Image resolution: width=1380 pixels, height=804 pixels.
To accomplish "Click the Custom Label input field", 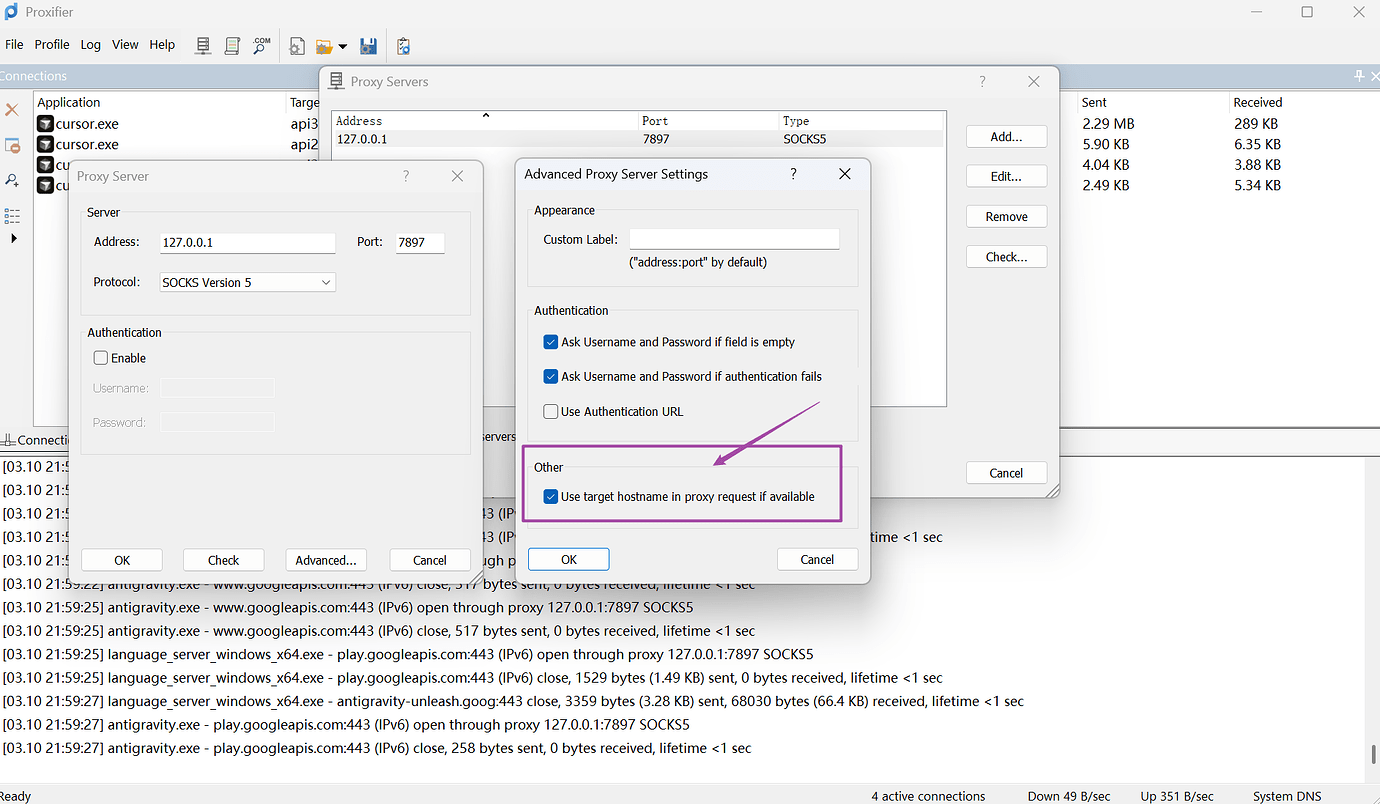I will 734,240.
